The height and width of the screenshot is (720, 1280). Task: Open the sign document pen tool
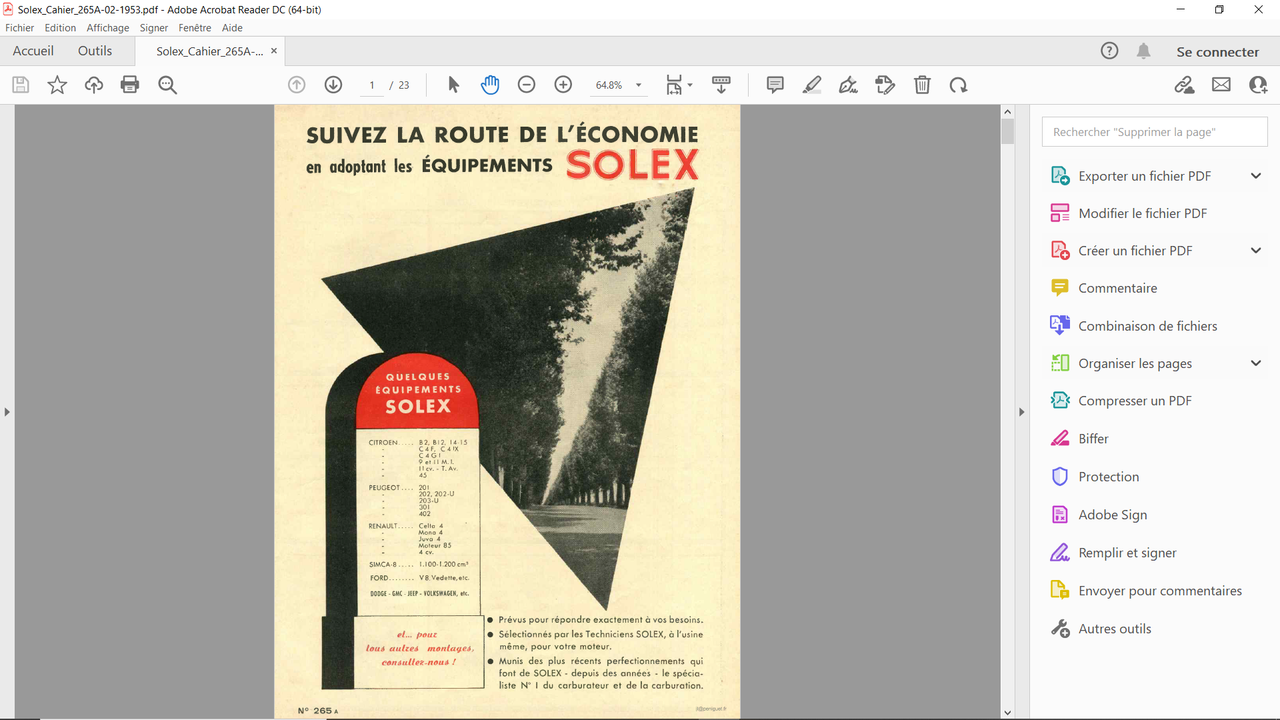tap(849, 85)
